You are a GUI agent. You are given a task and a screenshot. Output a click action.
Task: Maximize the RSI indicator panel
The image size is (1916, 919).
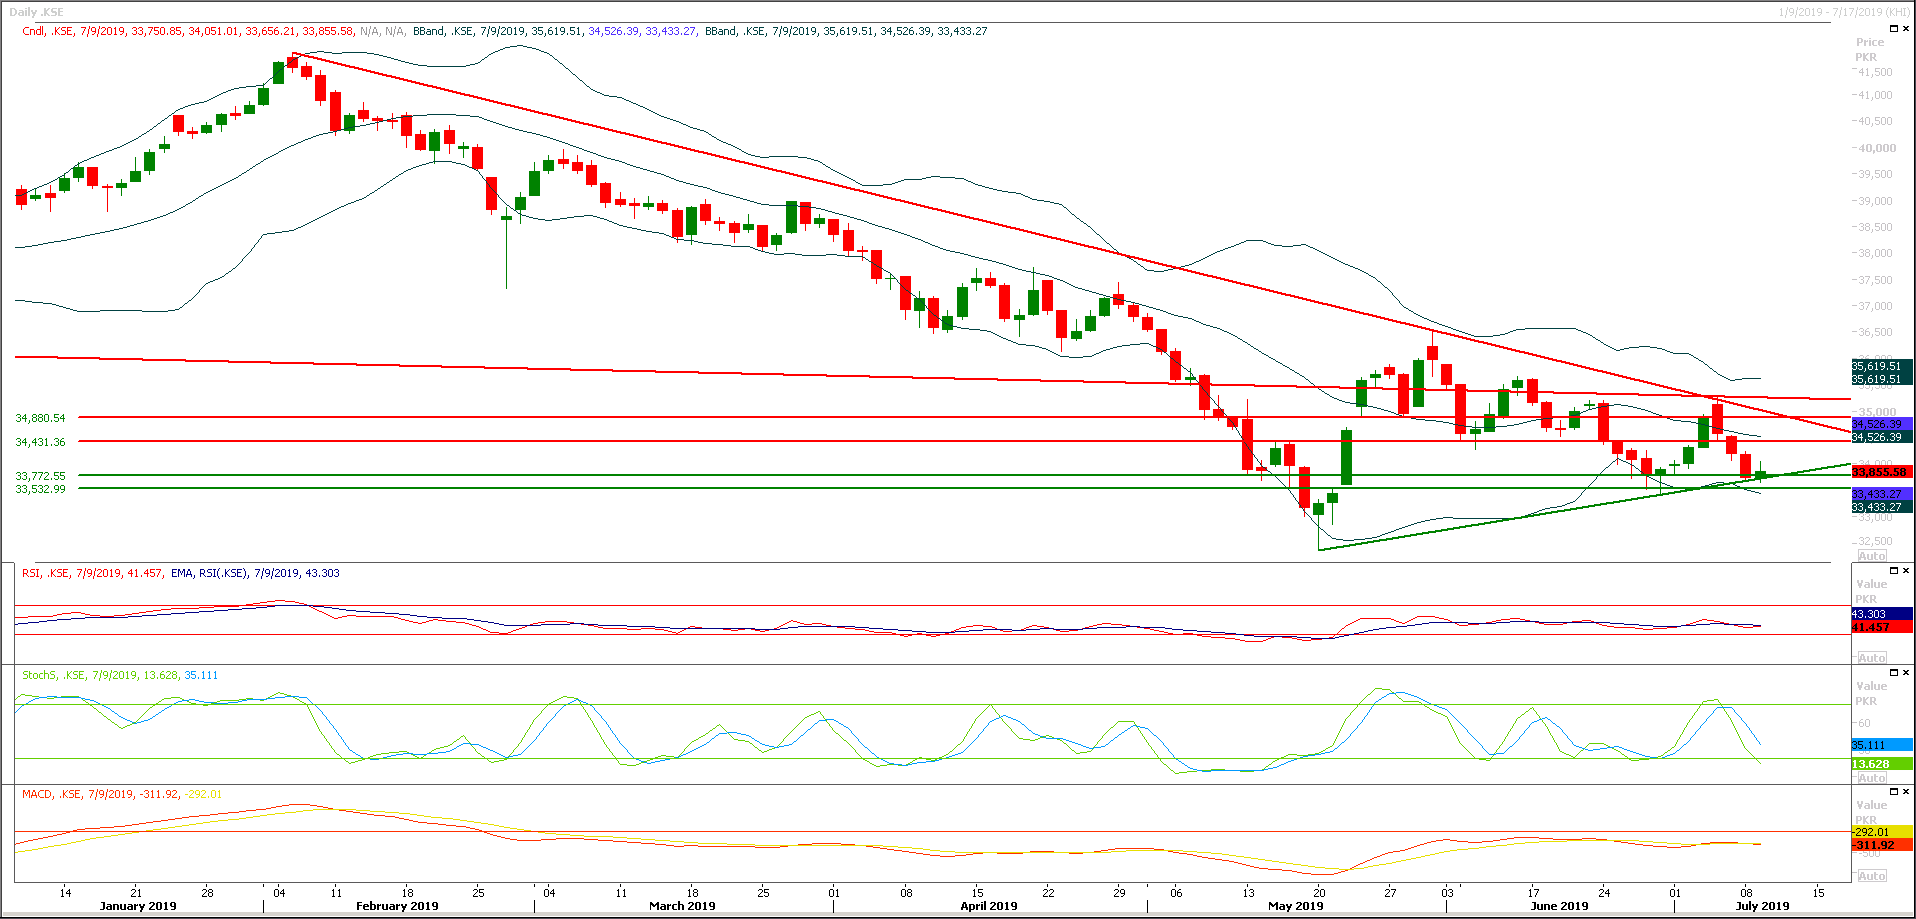coord(1894,570)
